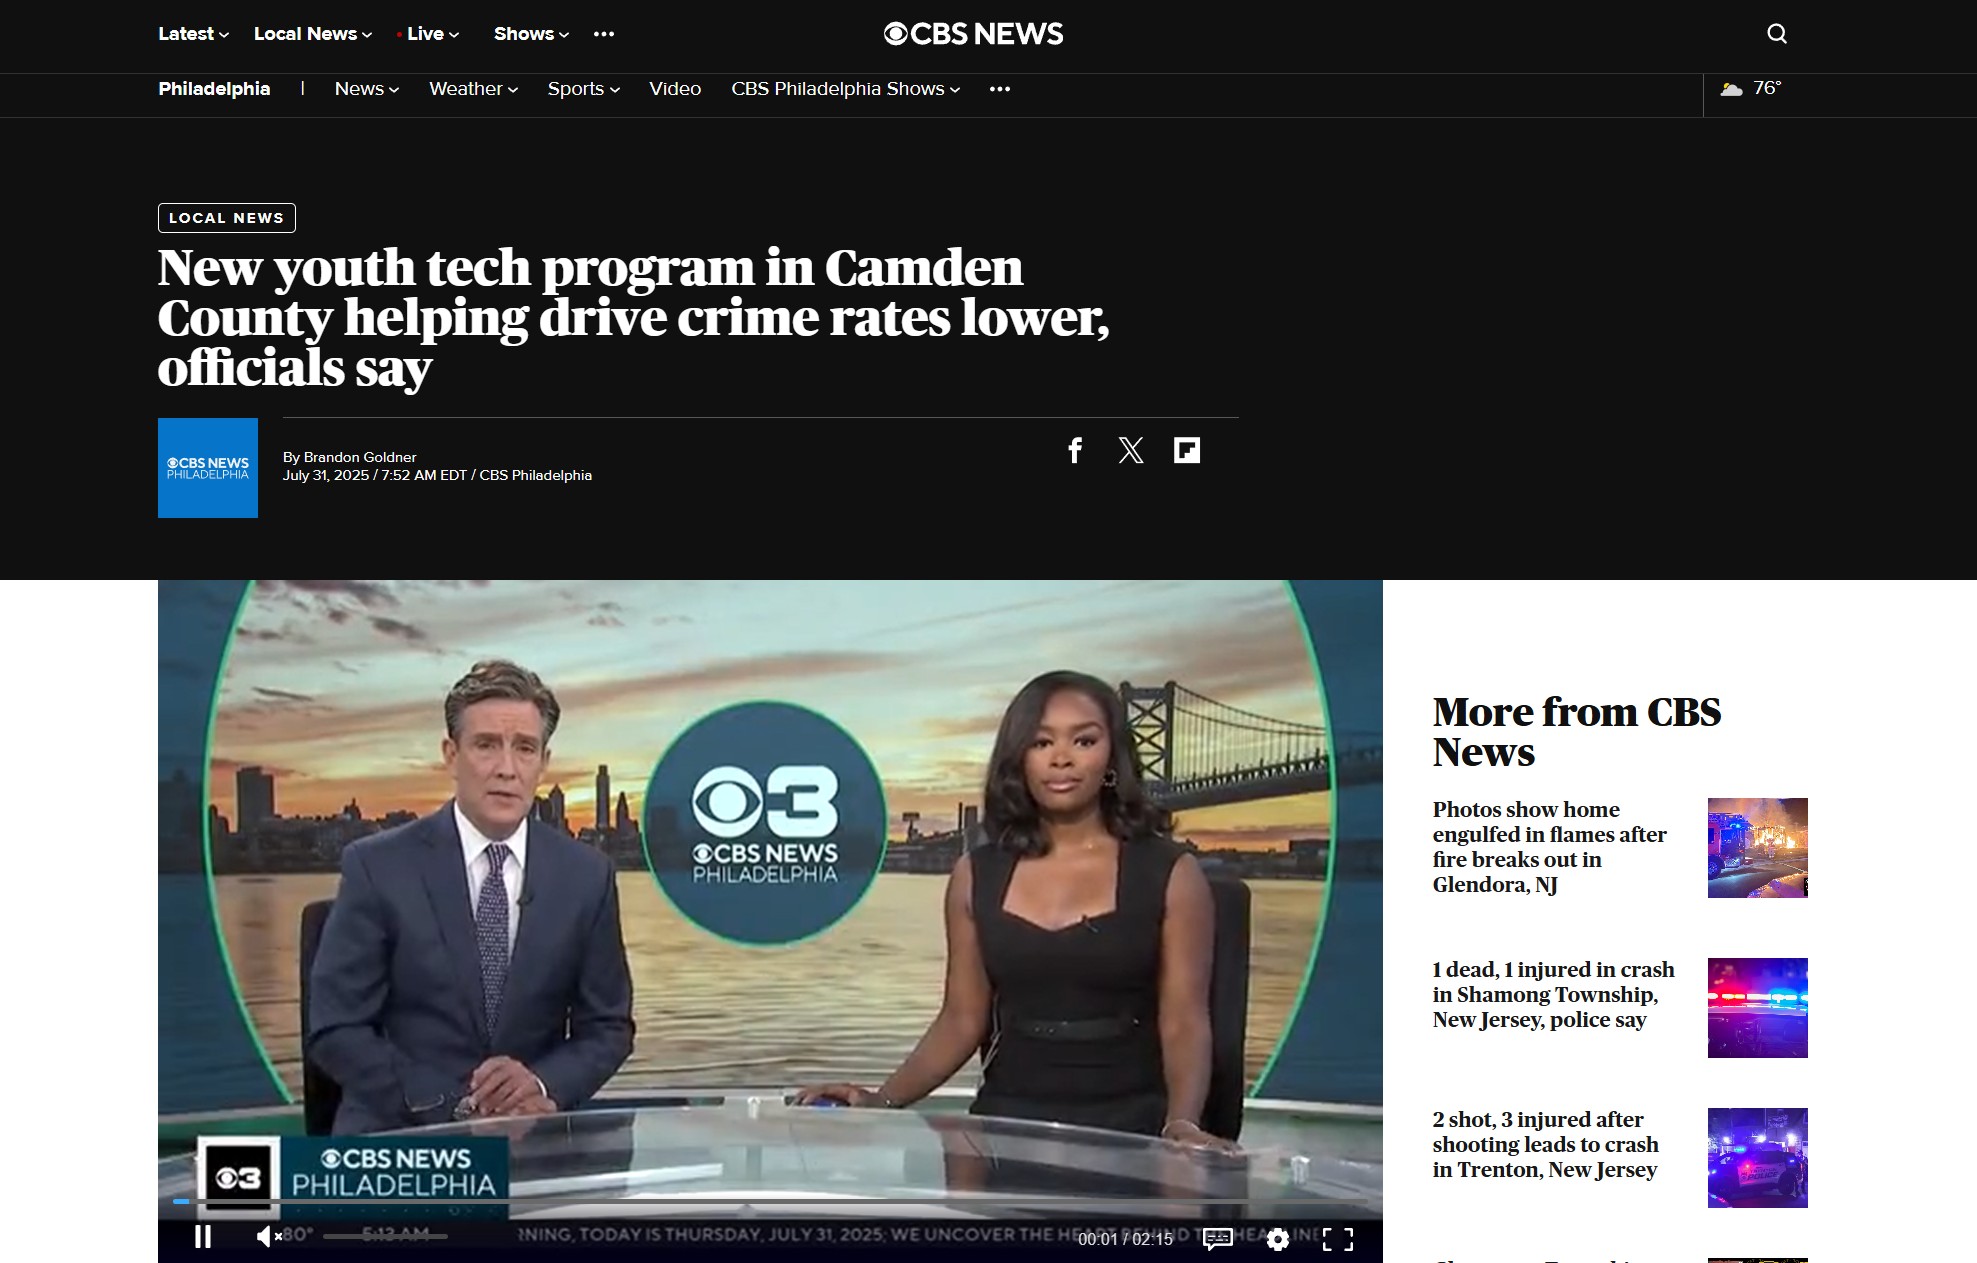Expand the Weather dropdown
This screenshot has height=1263, width=1977.
[474, 89]
